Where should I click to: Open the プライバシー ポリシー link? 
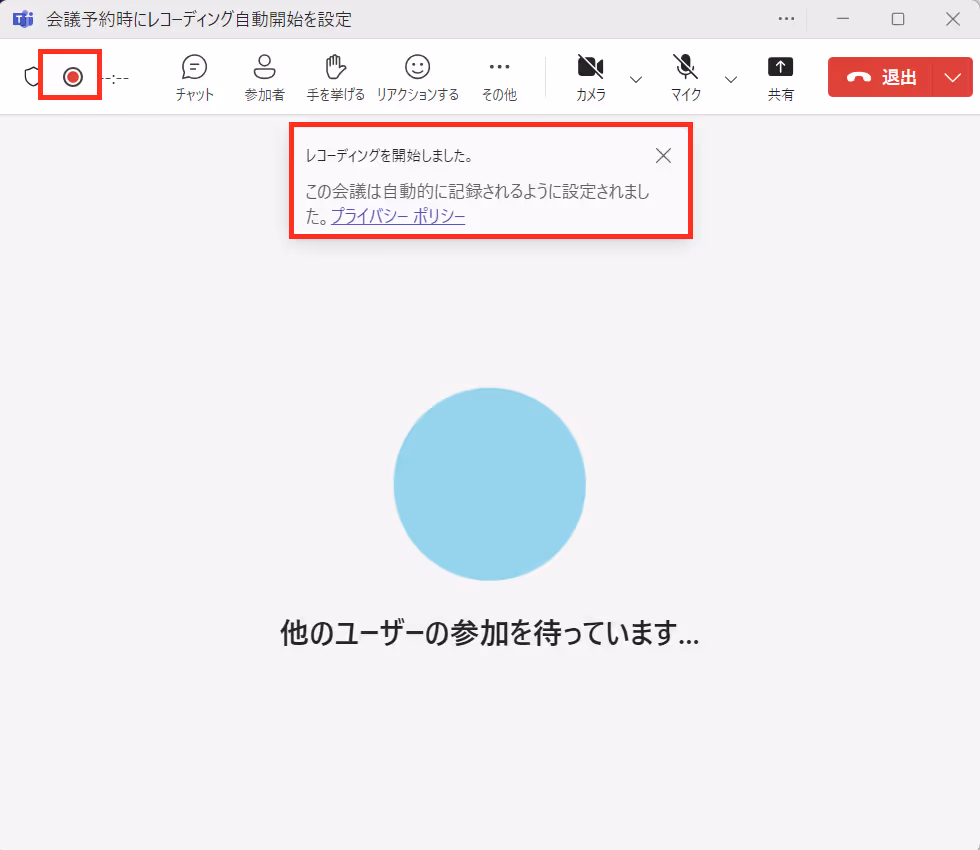point(398,216)
